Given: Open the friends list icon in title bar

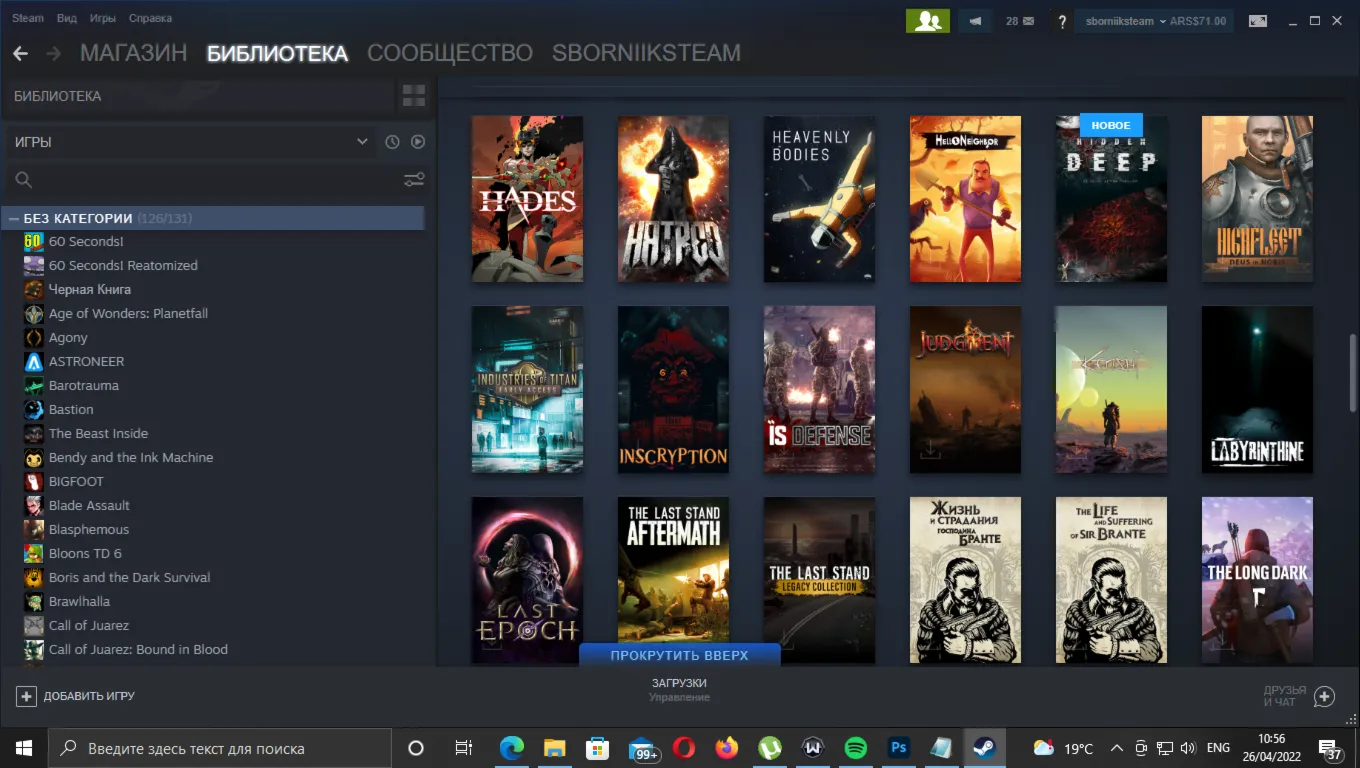Looking at the screenshot, I should tap(927, 21).
